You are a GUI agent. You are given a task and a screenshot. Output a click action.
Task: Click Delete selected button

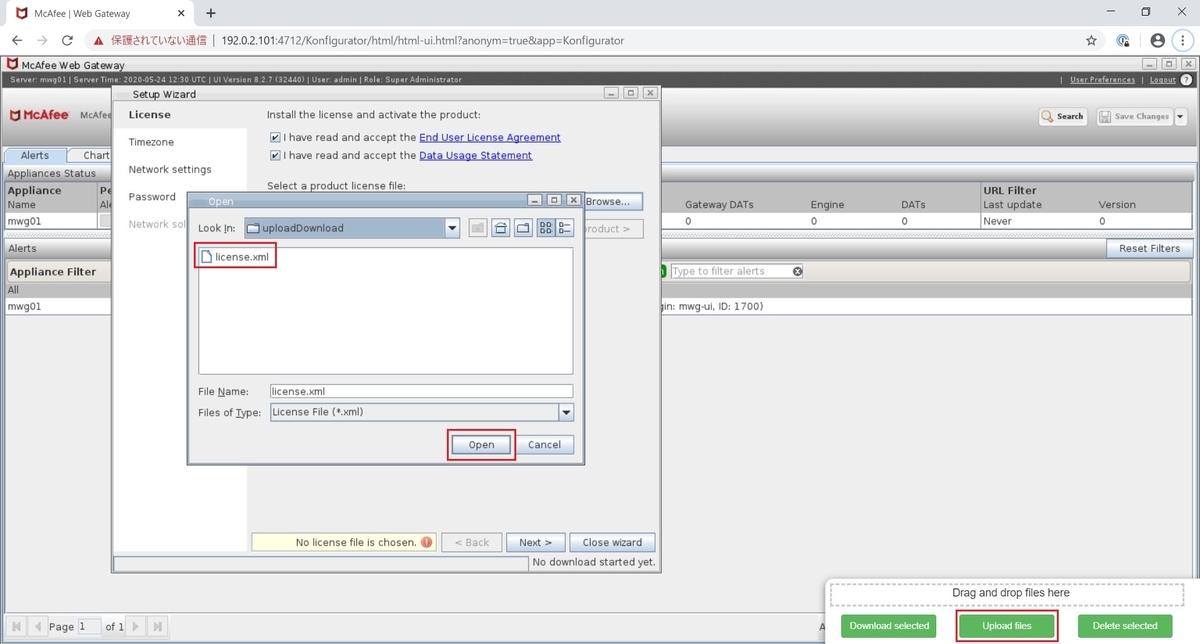[x=1125, y=626]
